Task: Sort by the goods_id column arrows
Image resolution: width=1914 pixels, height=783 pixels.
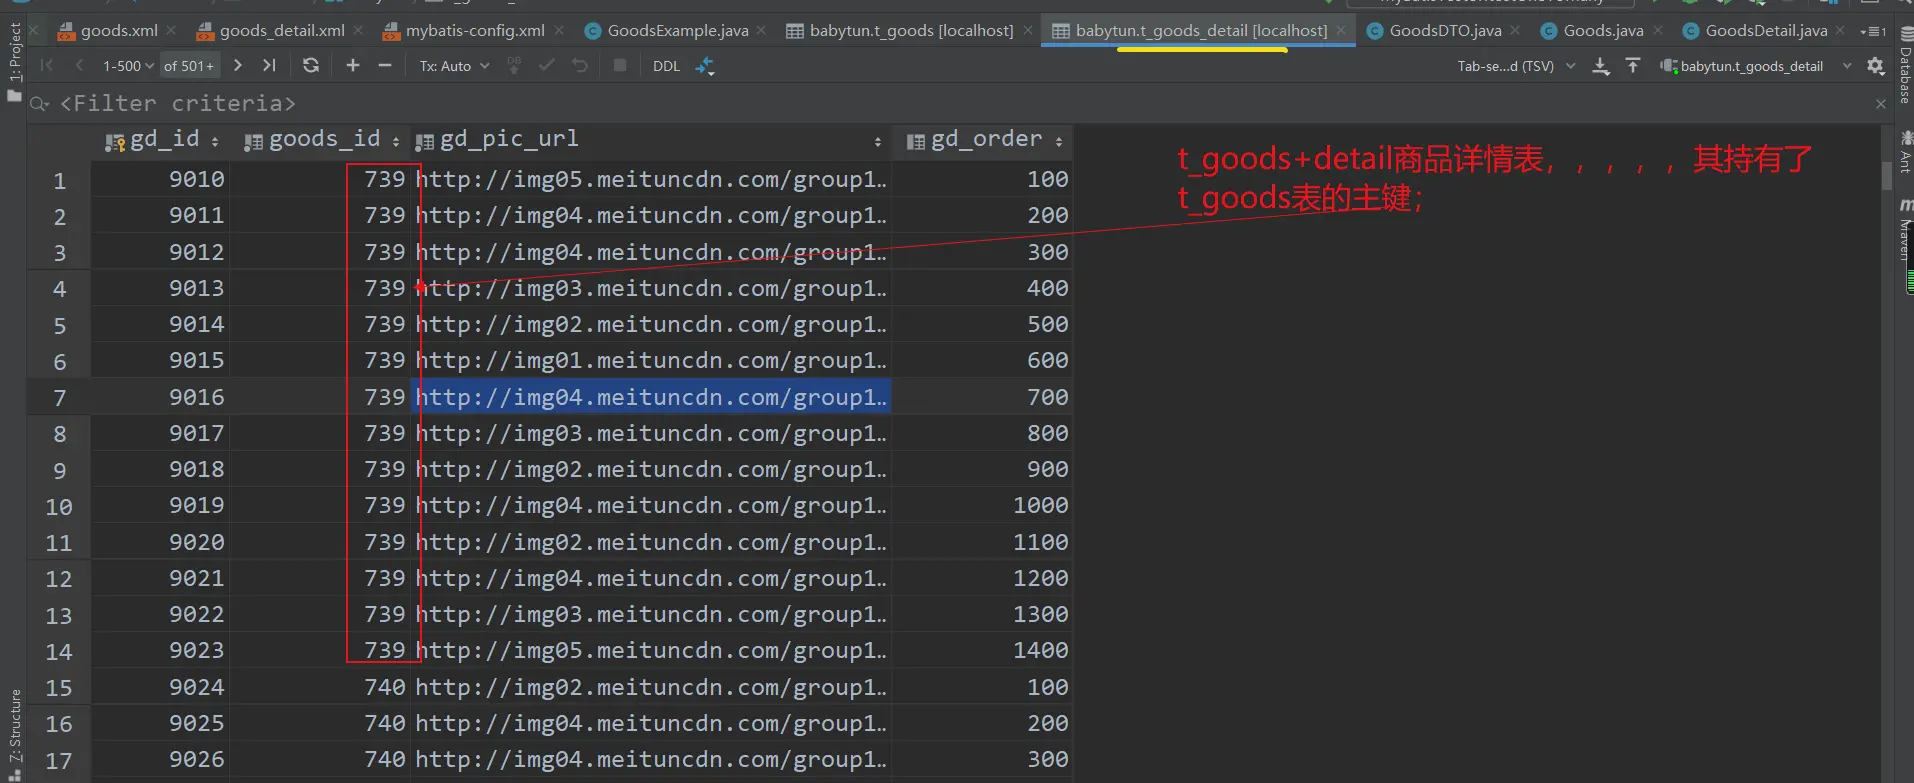Action: 396,142
